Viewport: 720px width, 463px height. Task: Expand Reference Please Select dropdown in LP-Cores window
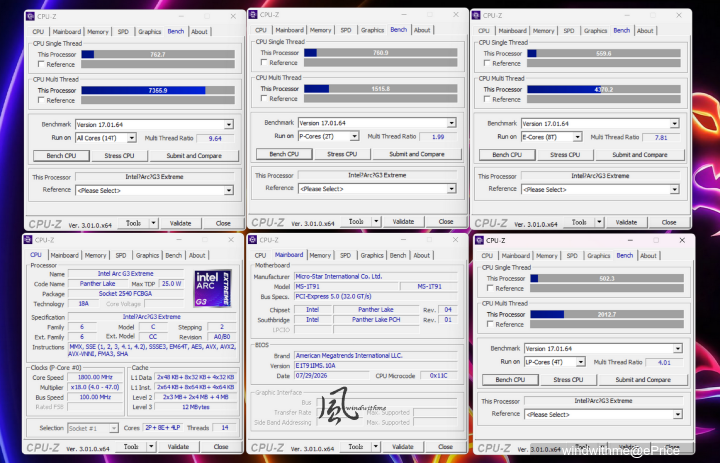[x=678, y=414]
